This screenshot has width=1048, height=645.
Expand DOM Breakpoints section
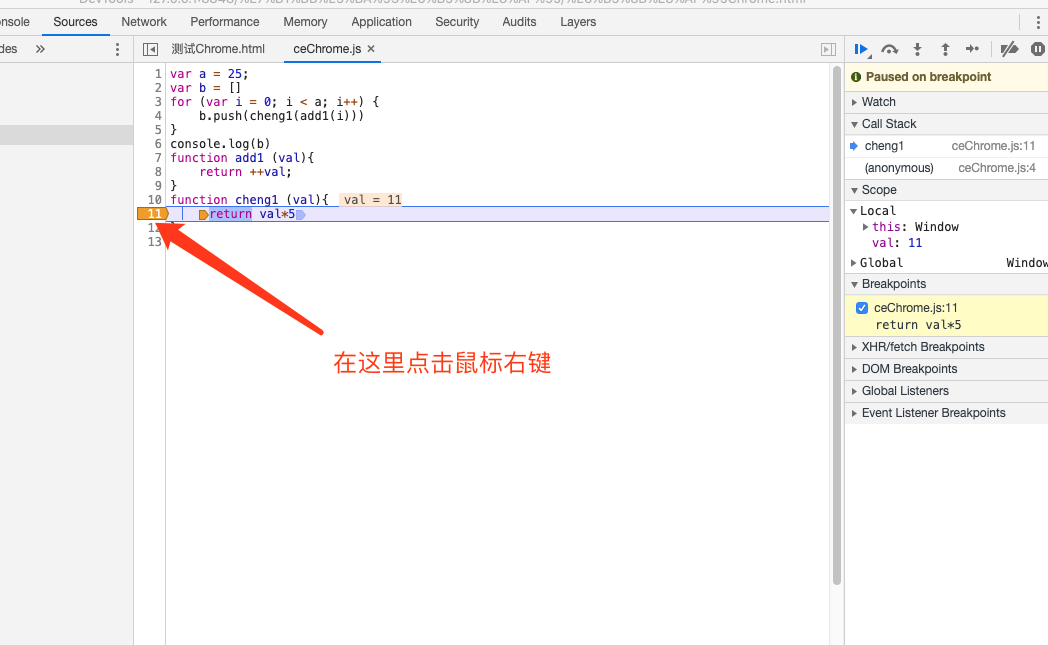pyautogui.click(x=854, y=370)
